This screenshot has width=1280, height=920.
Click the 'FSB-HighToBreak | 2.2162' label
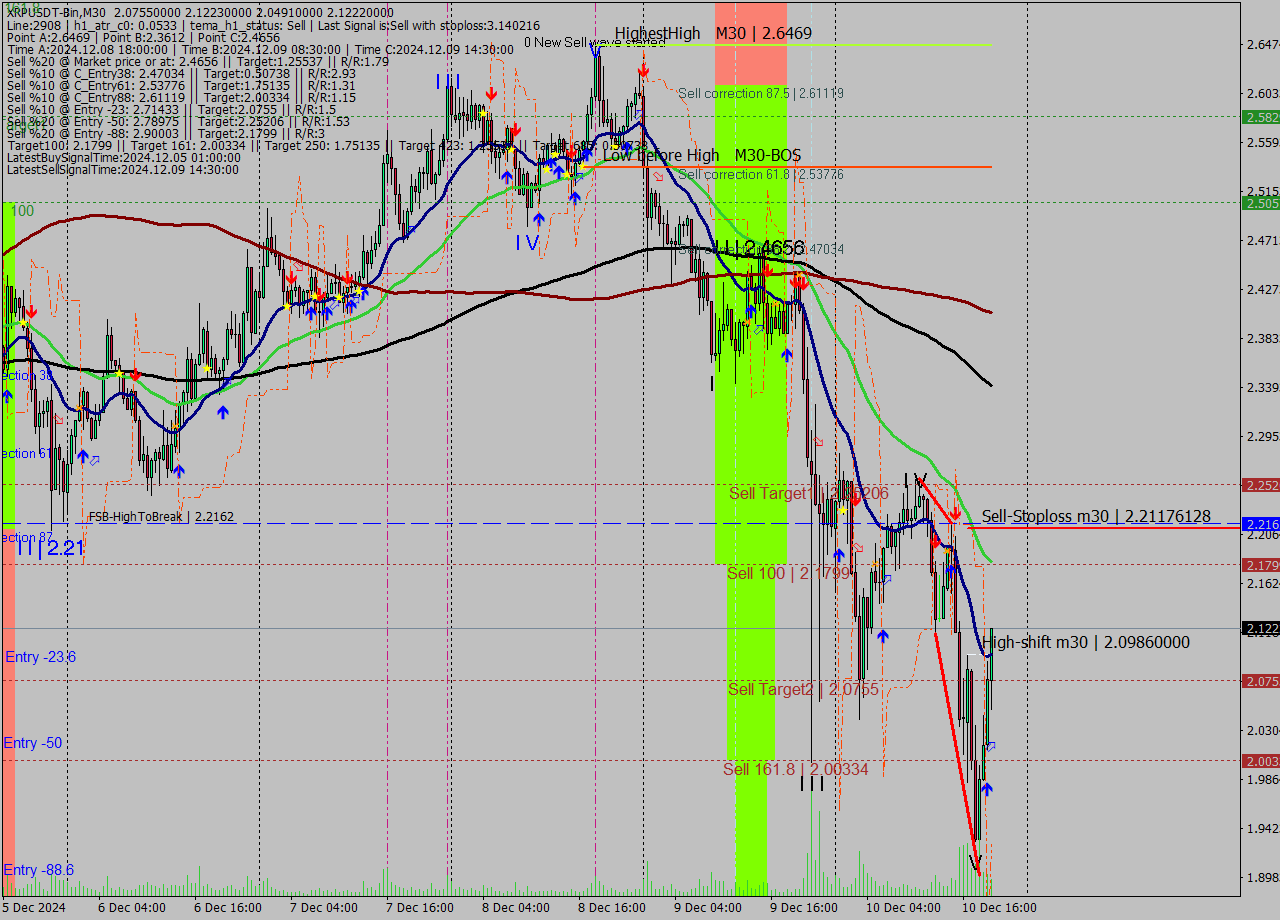[x=162, y=517]
